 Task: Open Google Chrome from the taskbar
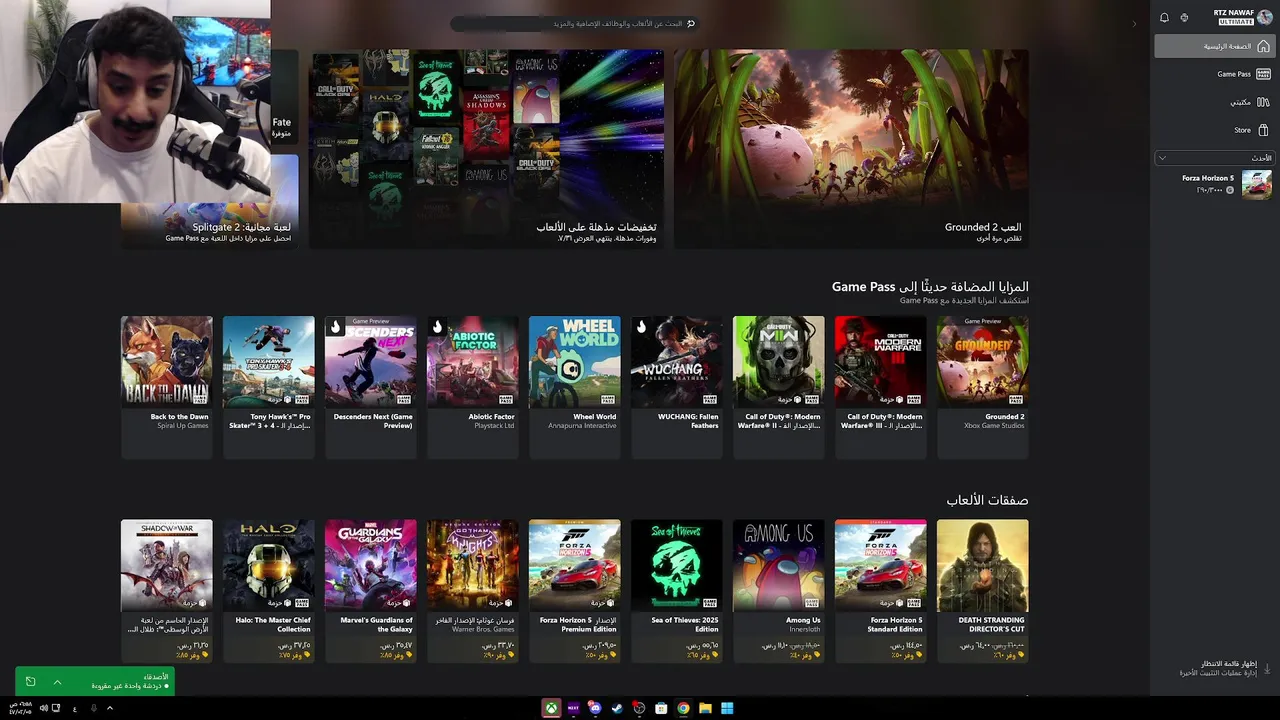(x=683, y=708)
